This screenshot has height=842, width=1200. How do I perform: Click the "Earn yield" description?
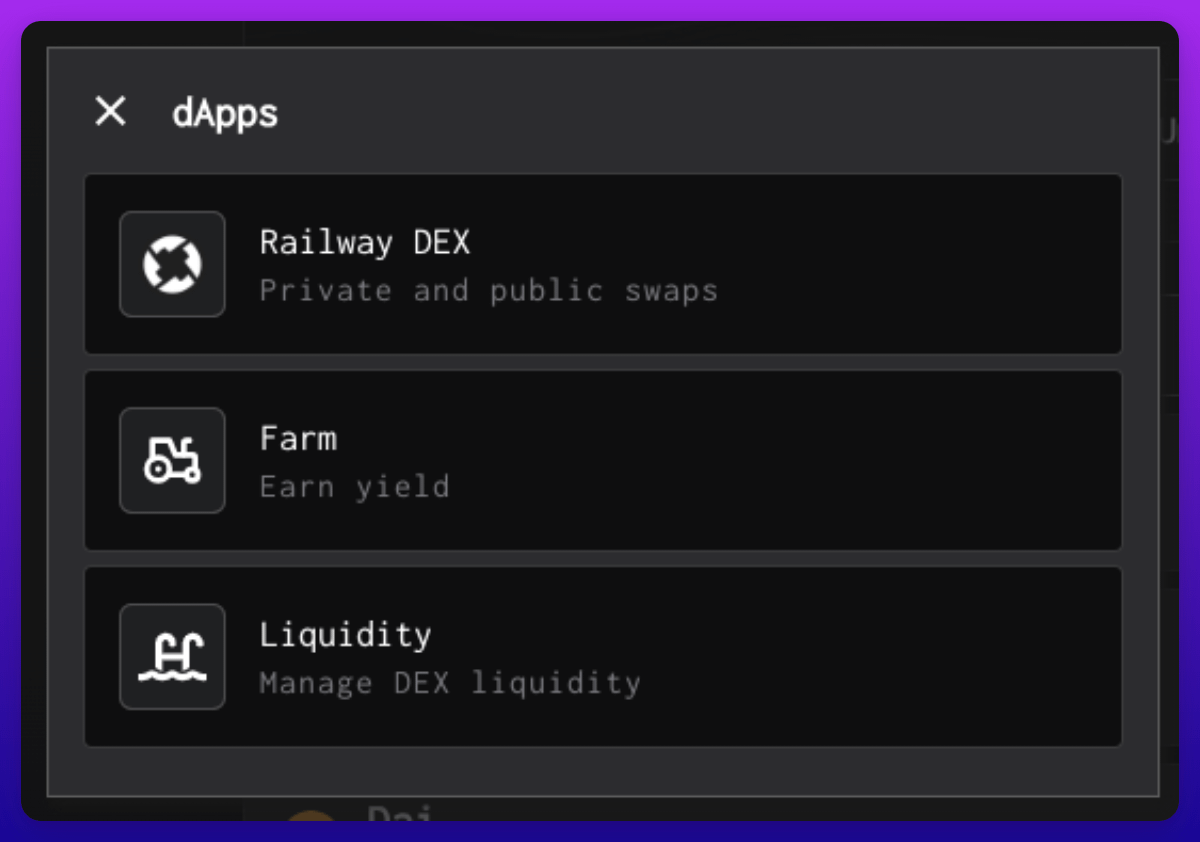coord(354,487)
